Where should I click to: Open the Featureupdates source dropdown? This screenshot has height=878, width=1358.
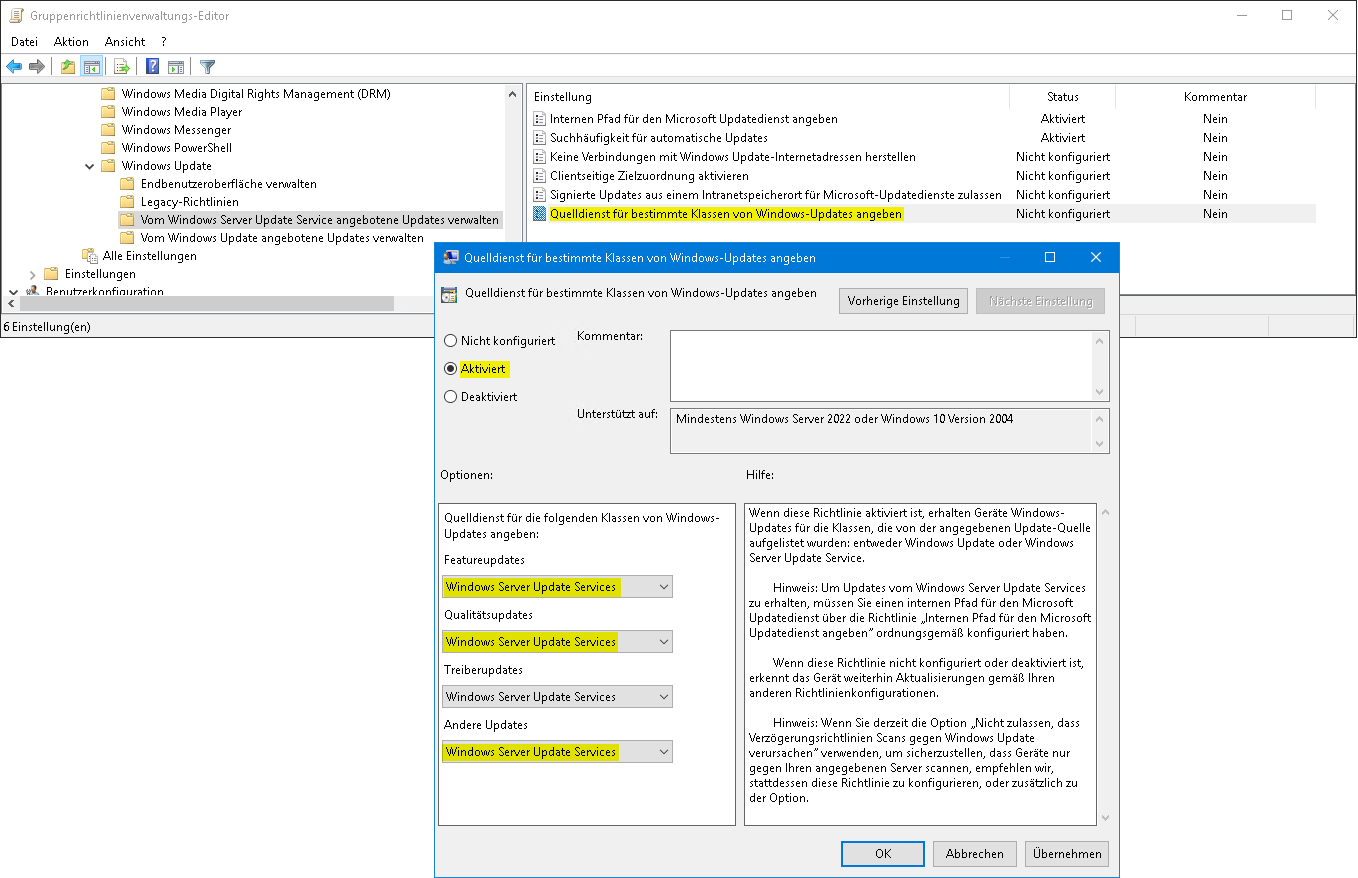click(557, 587)
